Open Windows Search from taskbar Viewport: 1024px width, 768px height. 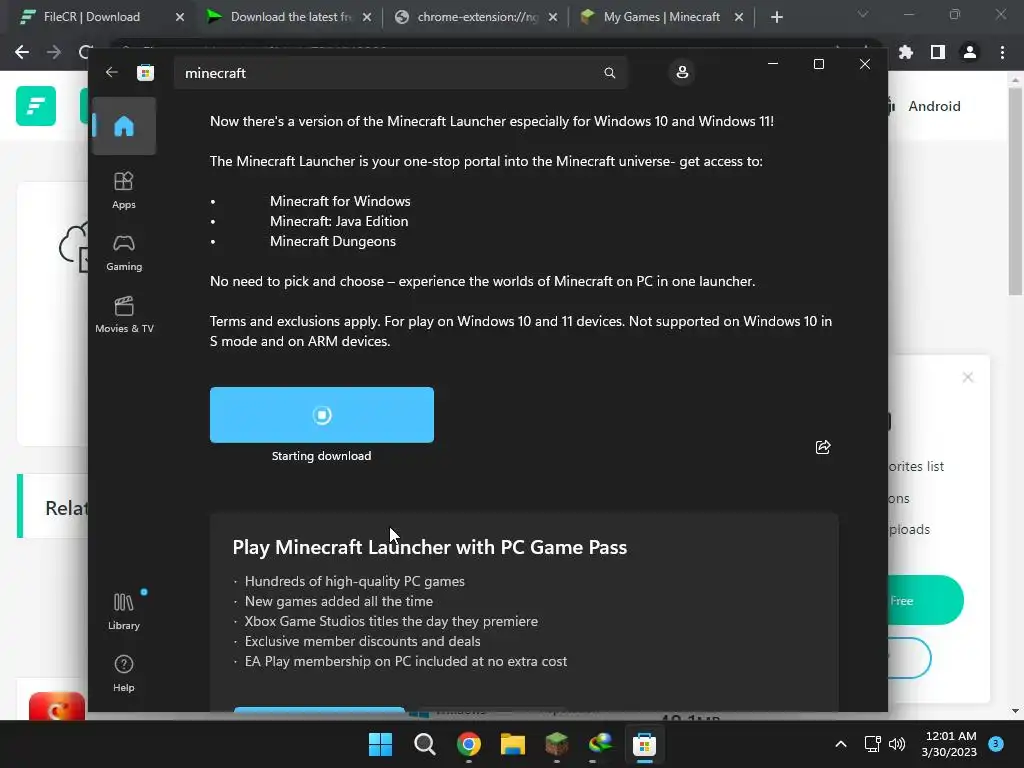(424, 744)
